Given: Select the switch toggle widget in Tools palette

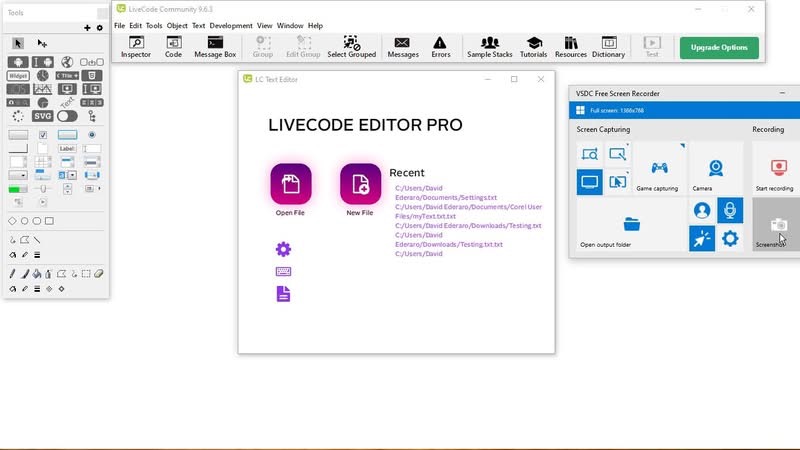Looking at the screenshot, I should tap(67, 116).
